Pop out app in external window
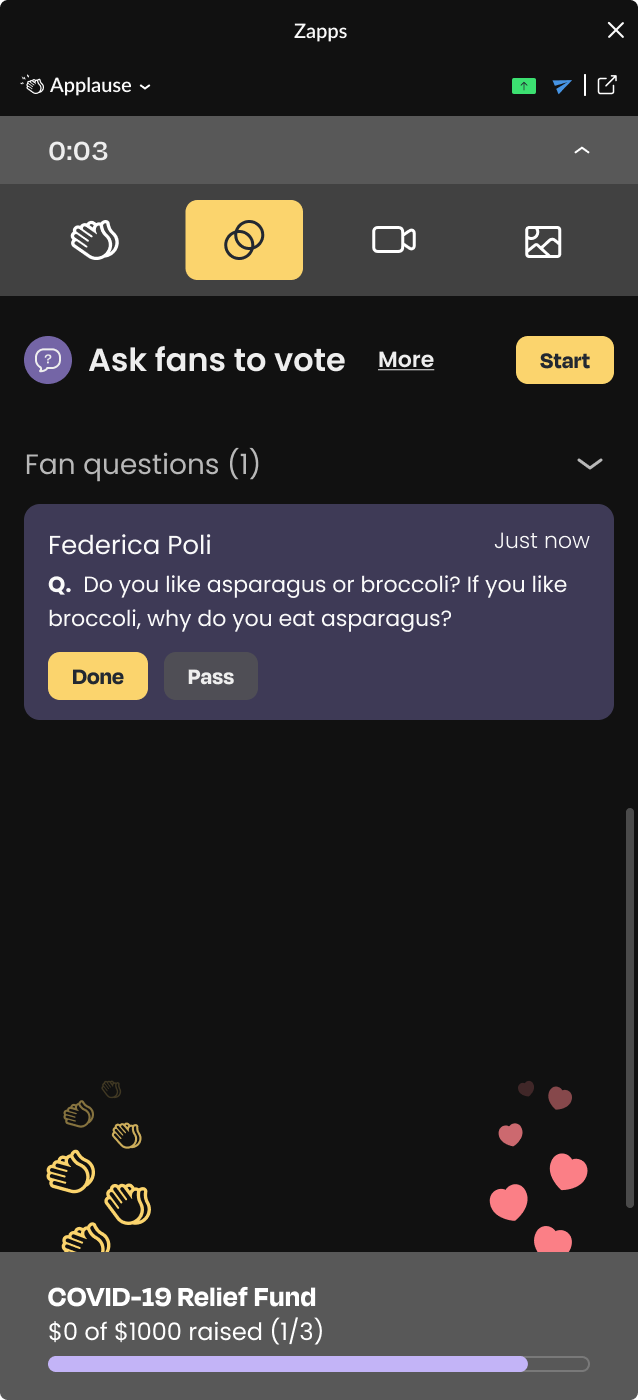The height and width of the screenshot is (1400, 638). point(607,85)
